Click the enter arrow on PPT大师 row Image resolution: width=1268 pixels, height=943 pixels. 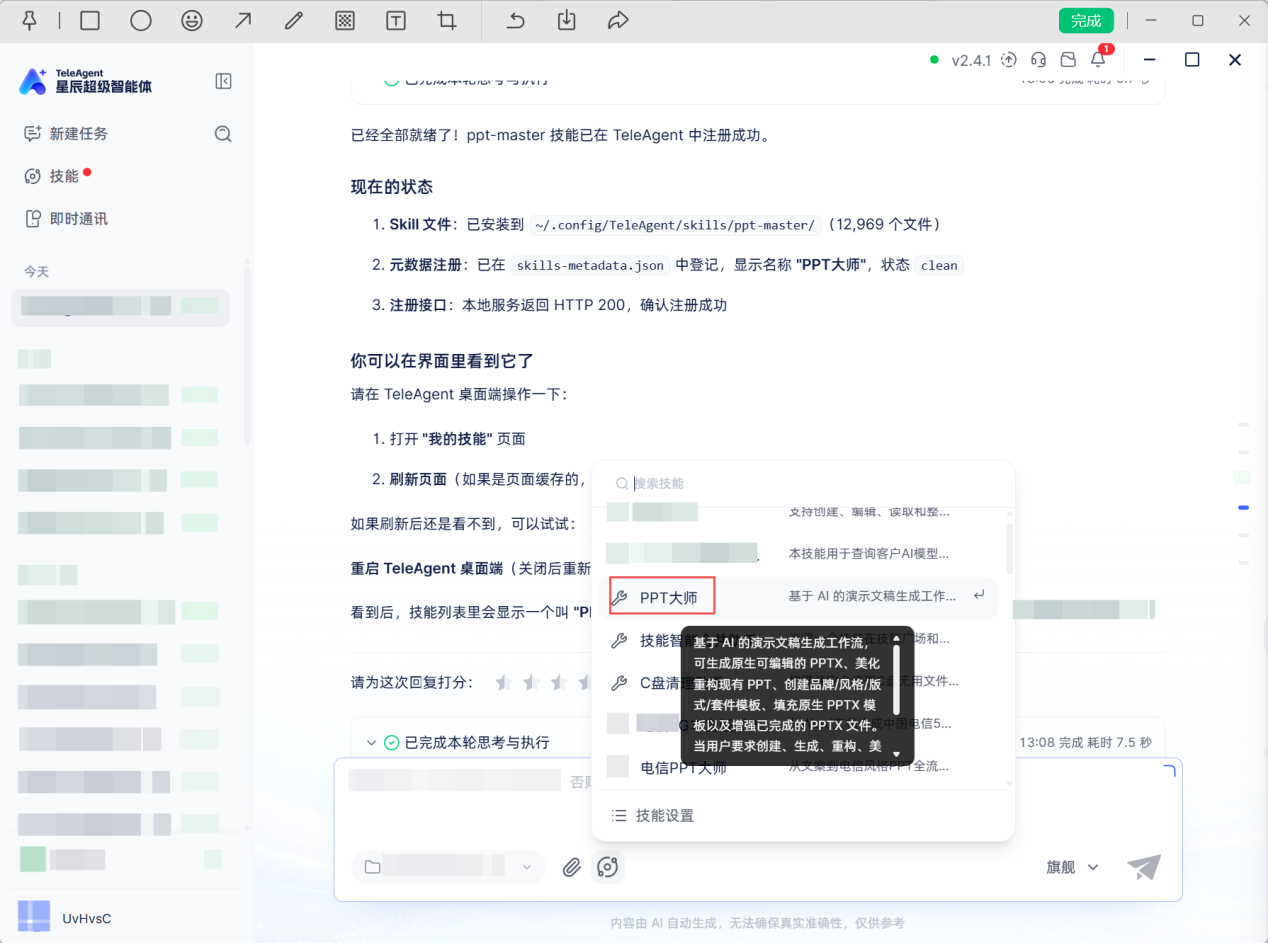[979, 596]
